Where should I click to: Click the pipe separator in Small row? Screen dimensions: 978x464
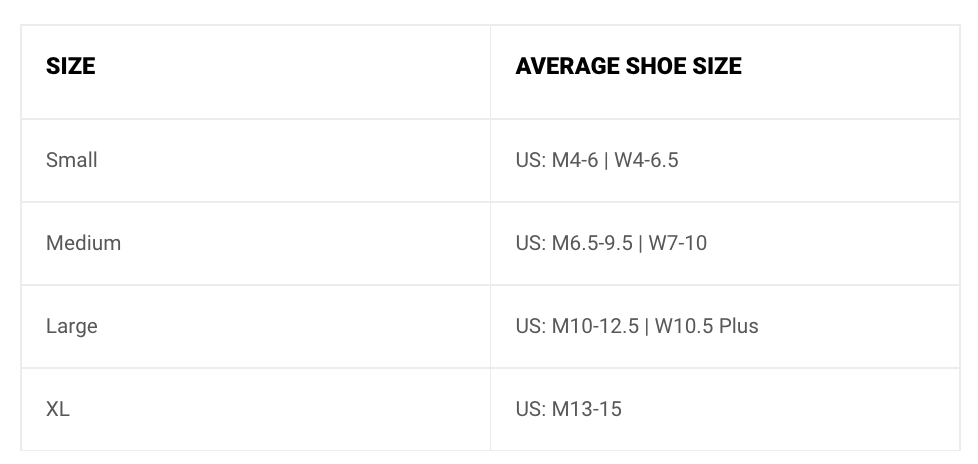click(x=606, y=161)
